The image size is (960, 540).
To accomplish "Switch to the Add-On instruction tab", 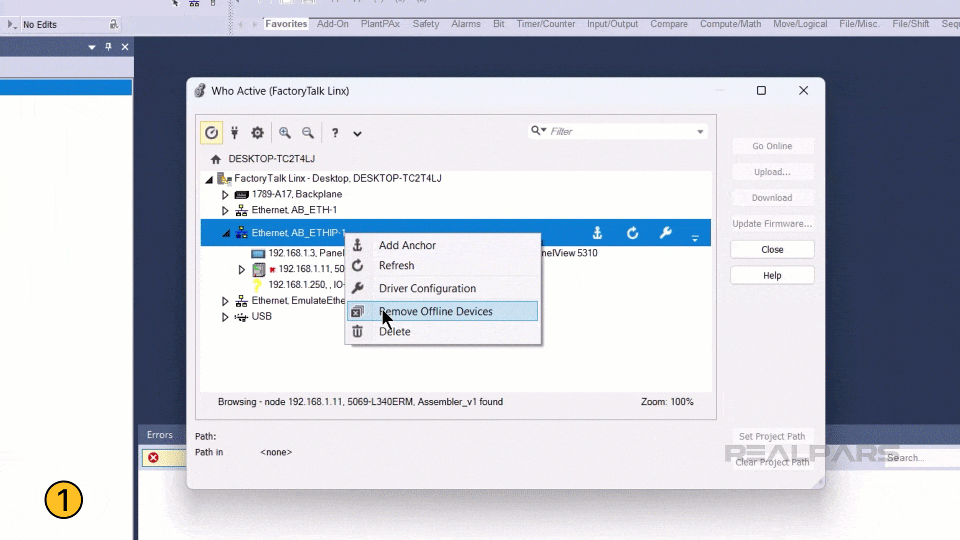I will coord(332,24).
